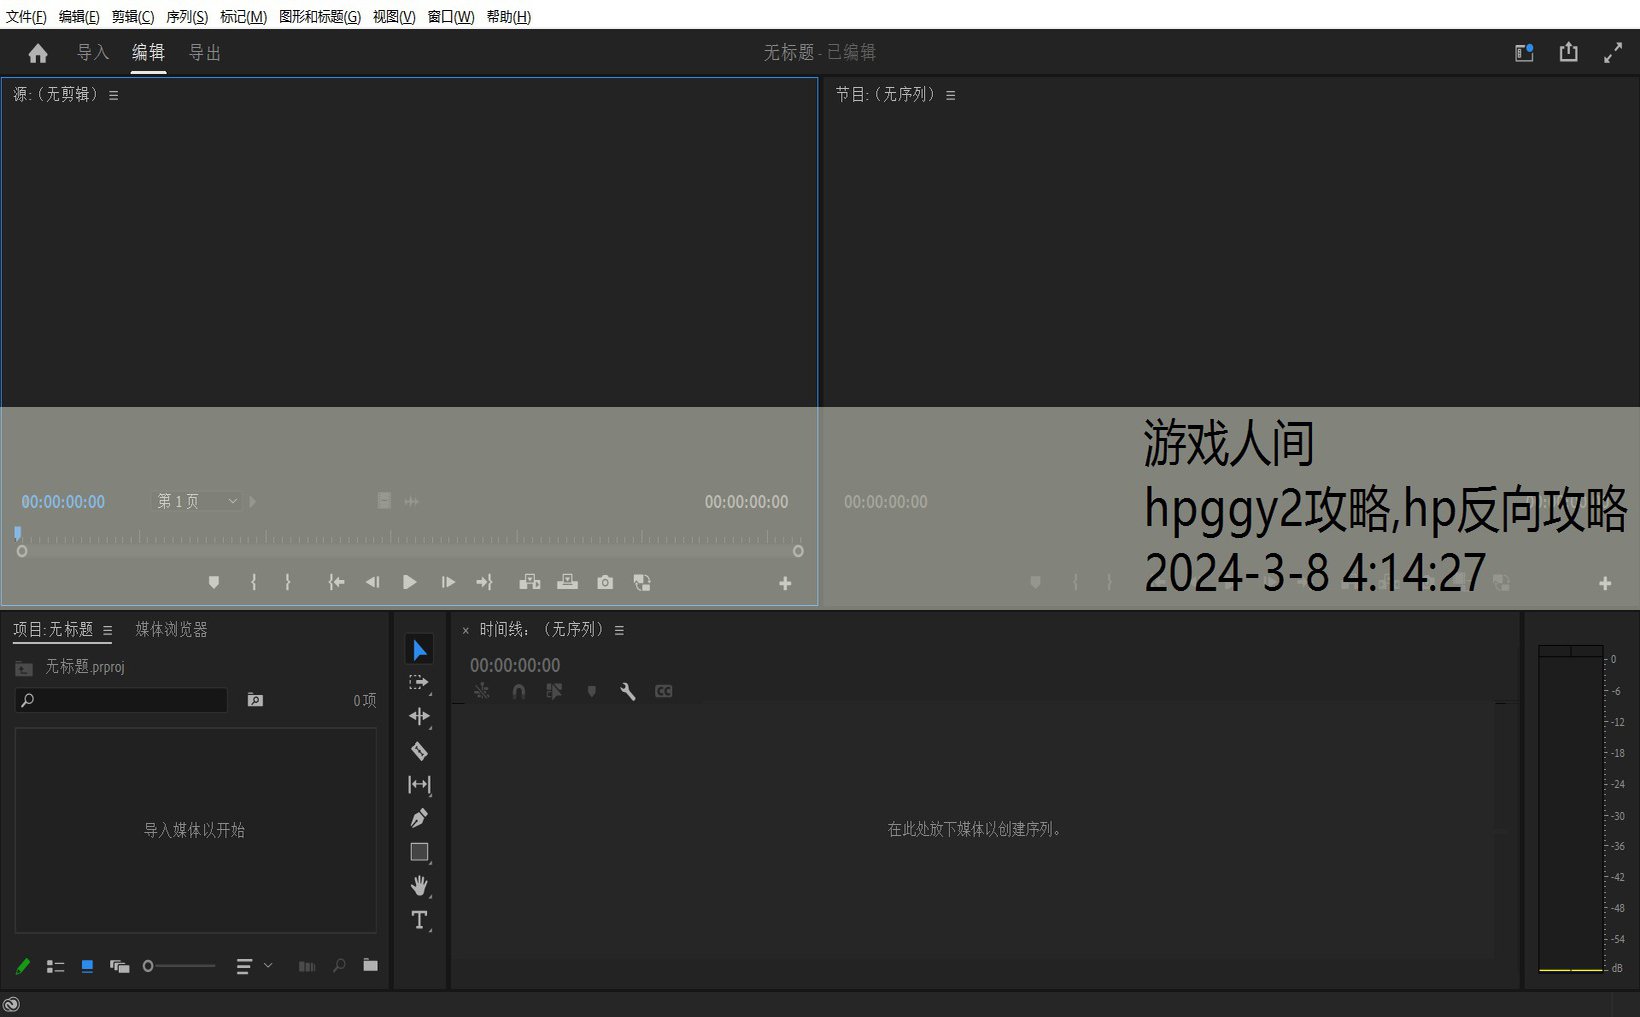The width and height of the screenshot is (1640, 1017).
Task: Add a marker in the Source monitor
Action: tap(213, 582)
